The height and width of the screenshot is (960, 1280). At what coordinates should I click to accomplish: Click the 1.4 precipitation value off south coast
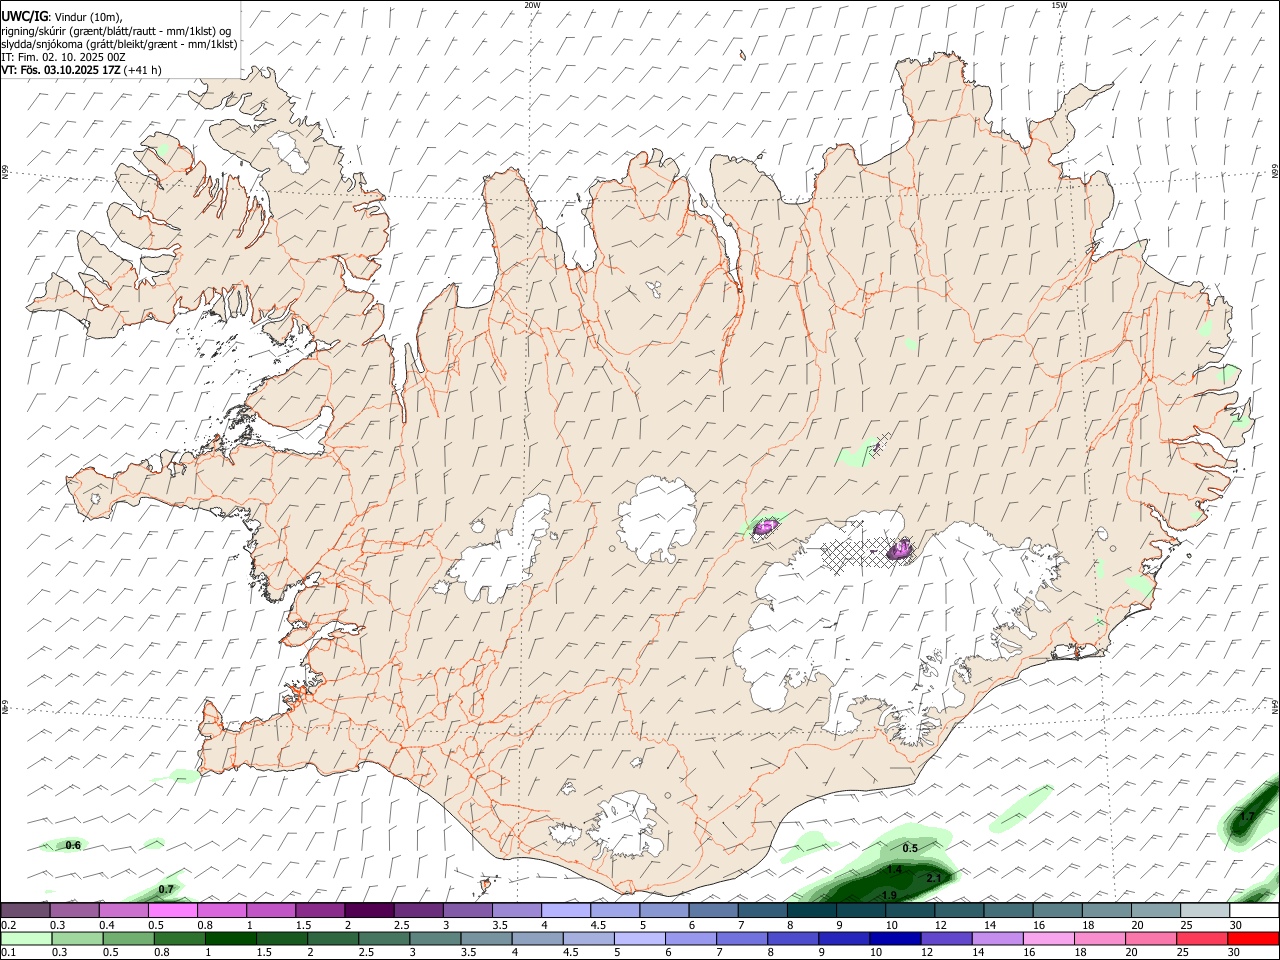(x=894, y=871)
